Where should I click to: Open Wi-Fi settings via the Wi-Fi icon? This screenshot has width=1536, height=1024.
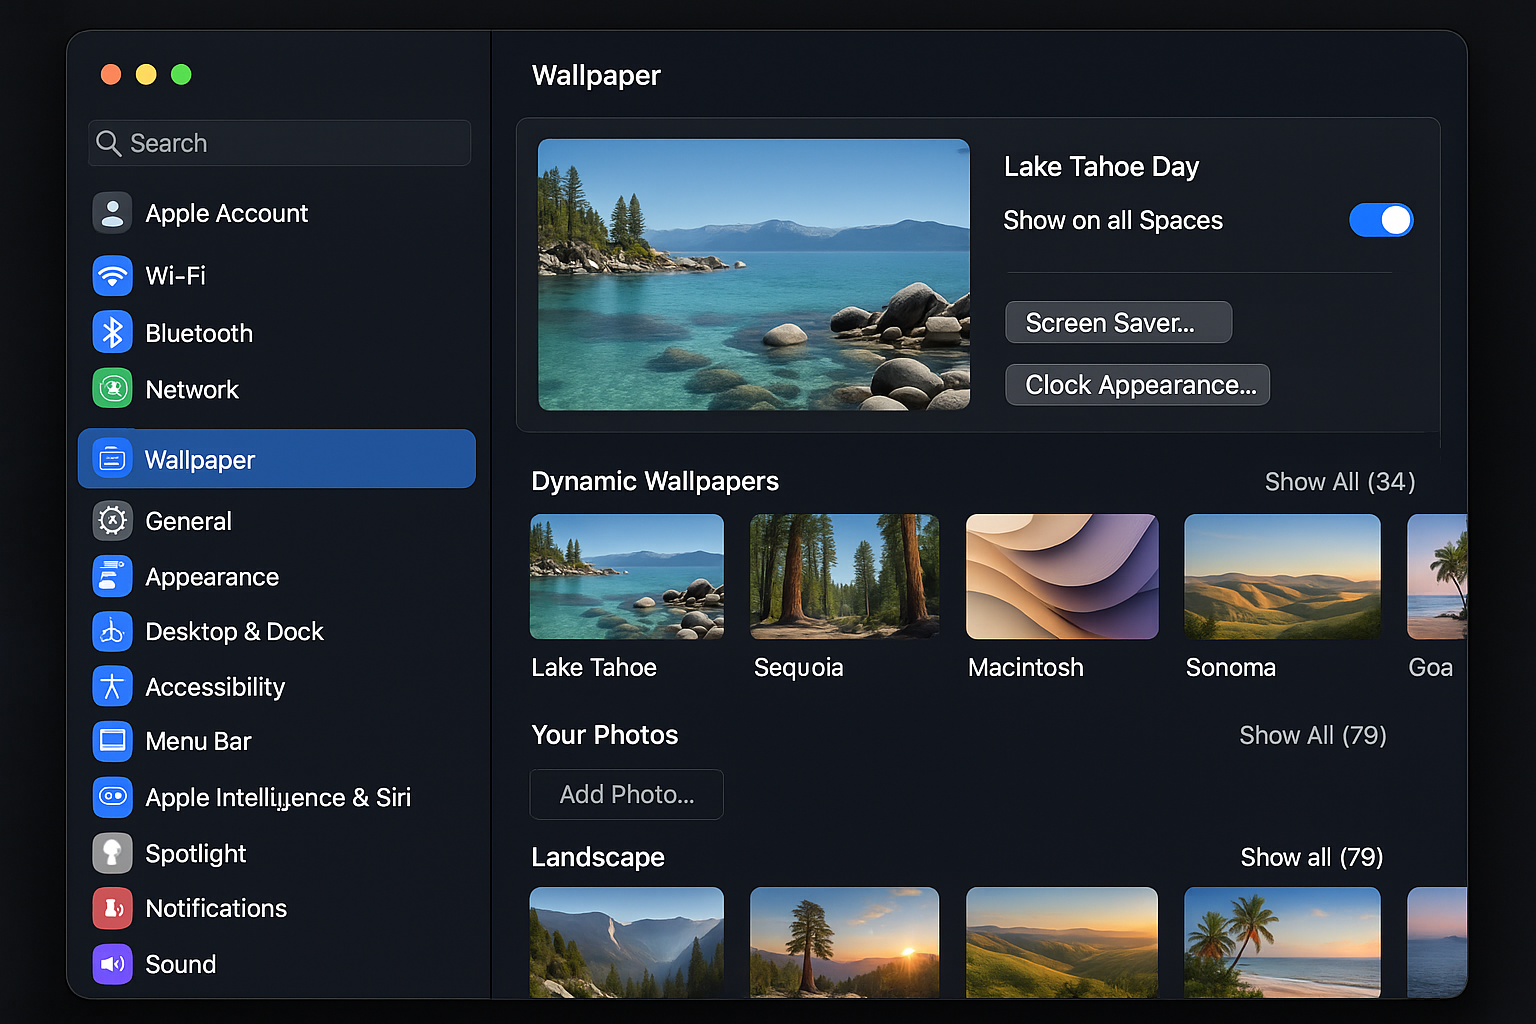pyautogui.click(x=112, y=276)
